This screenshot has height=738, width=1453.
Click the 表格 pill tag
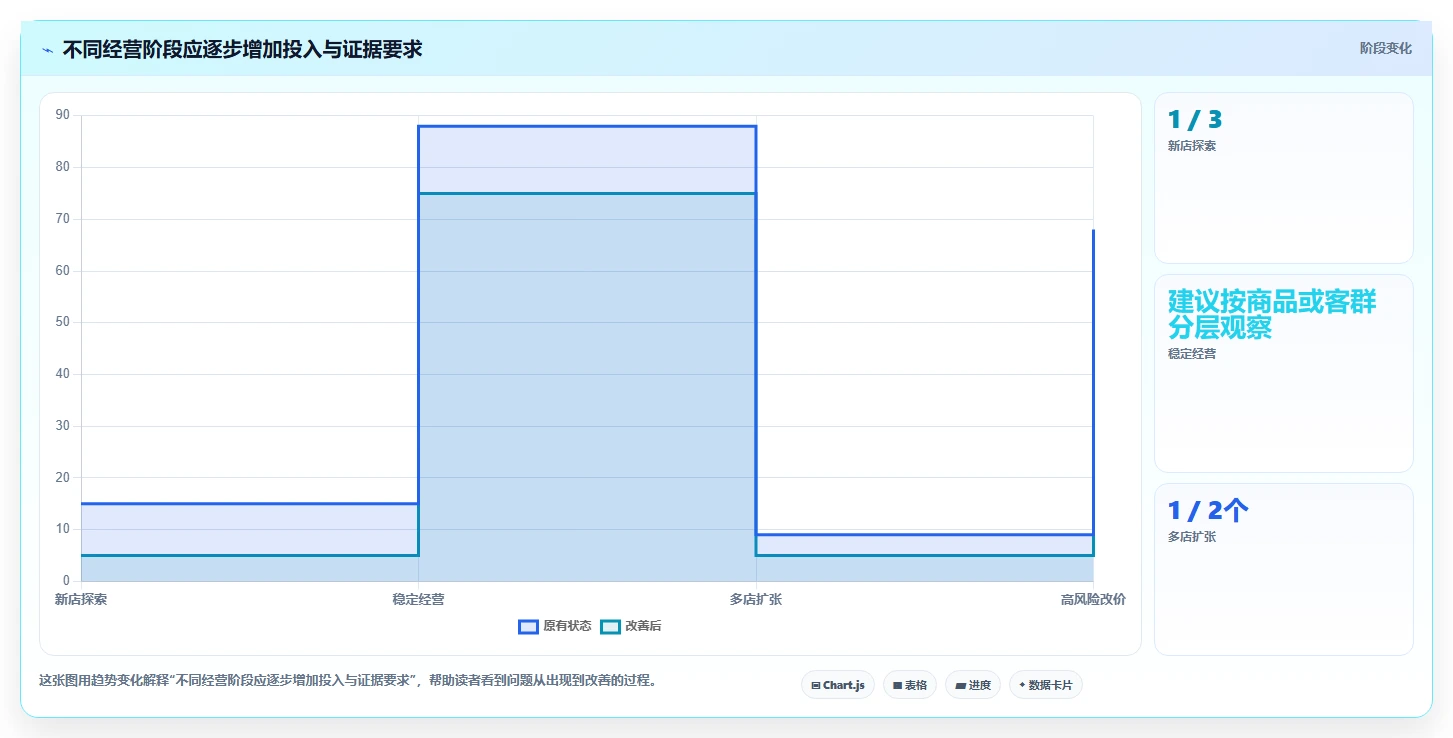[x=910, y=685]
